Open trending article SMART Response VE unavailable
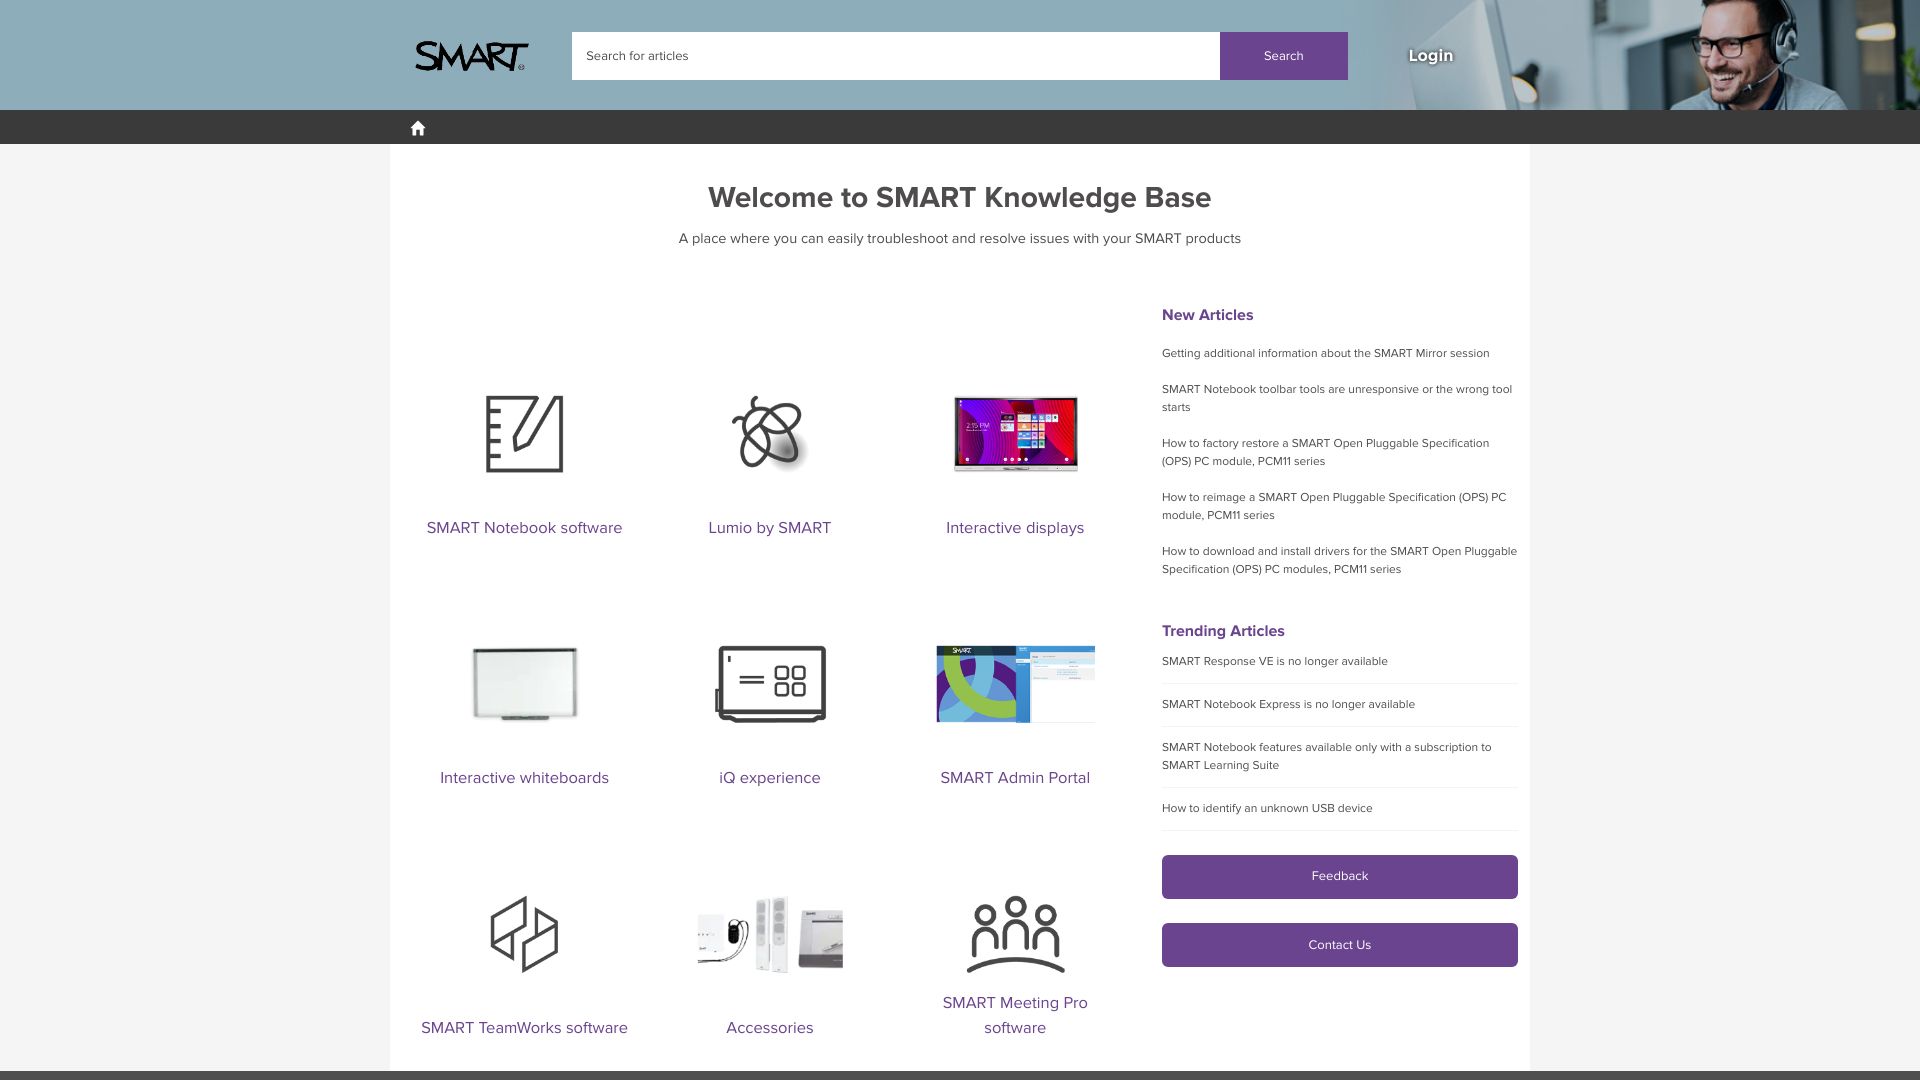1920x1080 pixels. point(1274,661)
